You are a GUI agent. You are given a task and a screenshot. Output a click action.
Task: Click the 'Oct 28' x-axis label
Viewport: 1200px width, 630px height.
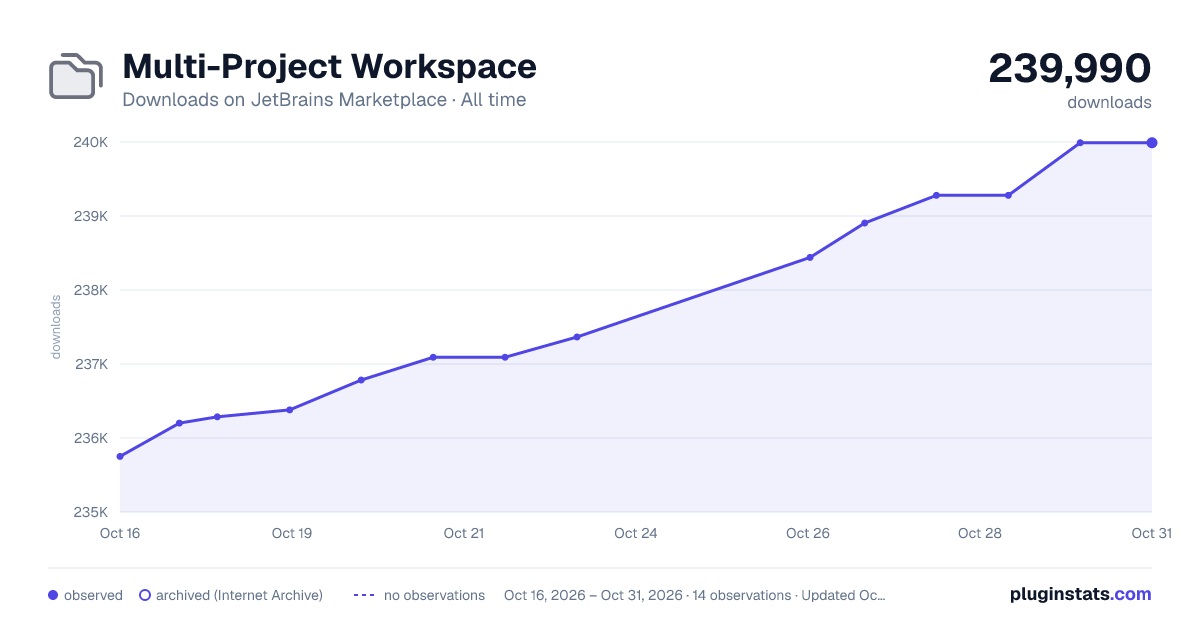(x=980, y=533)
